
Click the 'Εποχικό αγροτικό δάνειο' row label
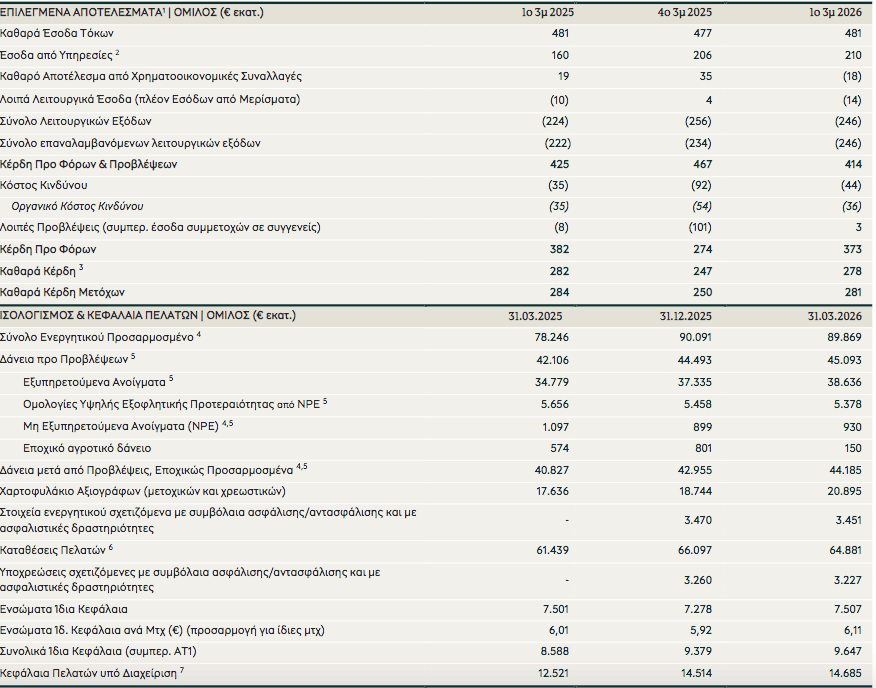(87, 446)
